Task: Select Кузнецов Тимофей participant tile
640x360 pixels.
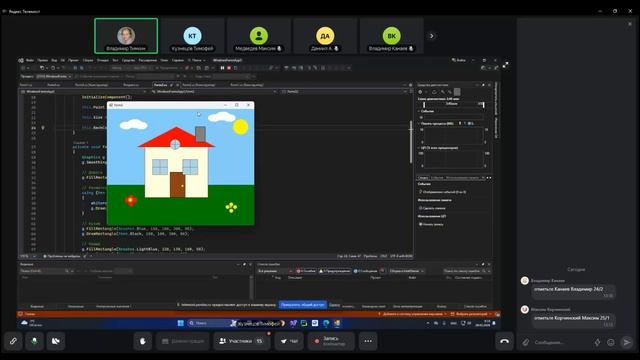Action: pyautogui.click(x=192, y=36)
